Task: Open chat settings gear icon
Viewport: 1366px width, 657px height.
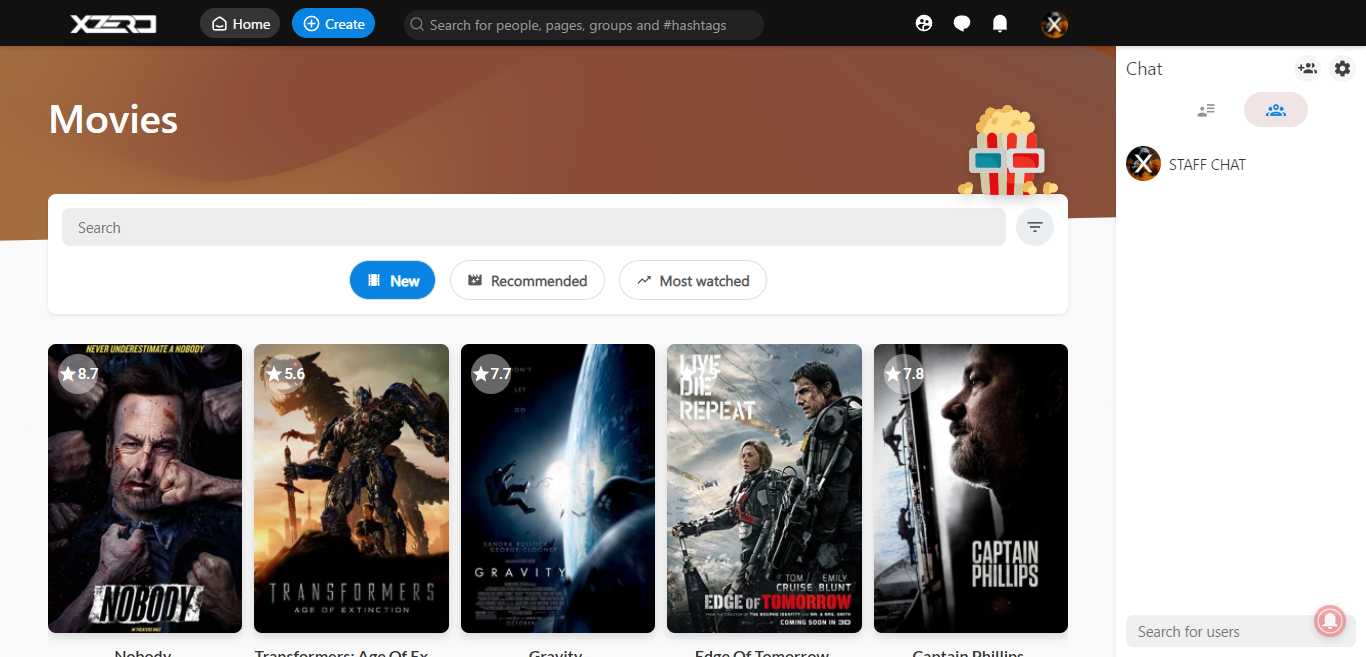Action: 1343,69
